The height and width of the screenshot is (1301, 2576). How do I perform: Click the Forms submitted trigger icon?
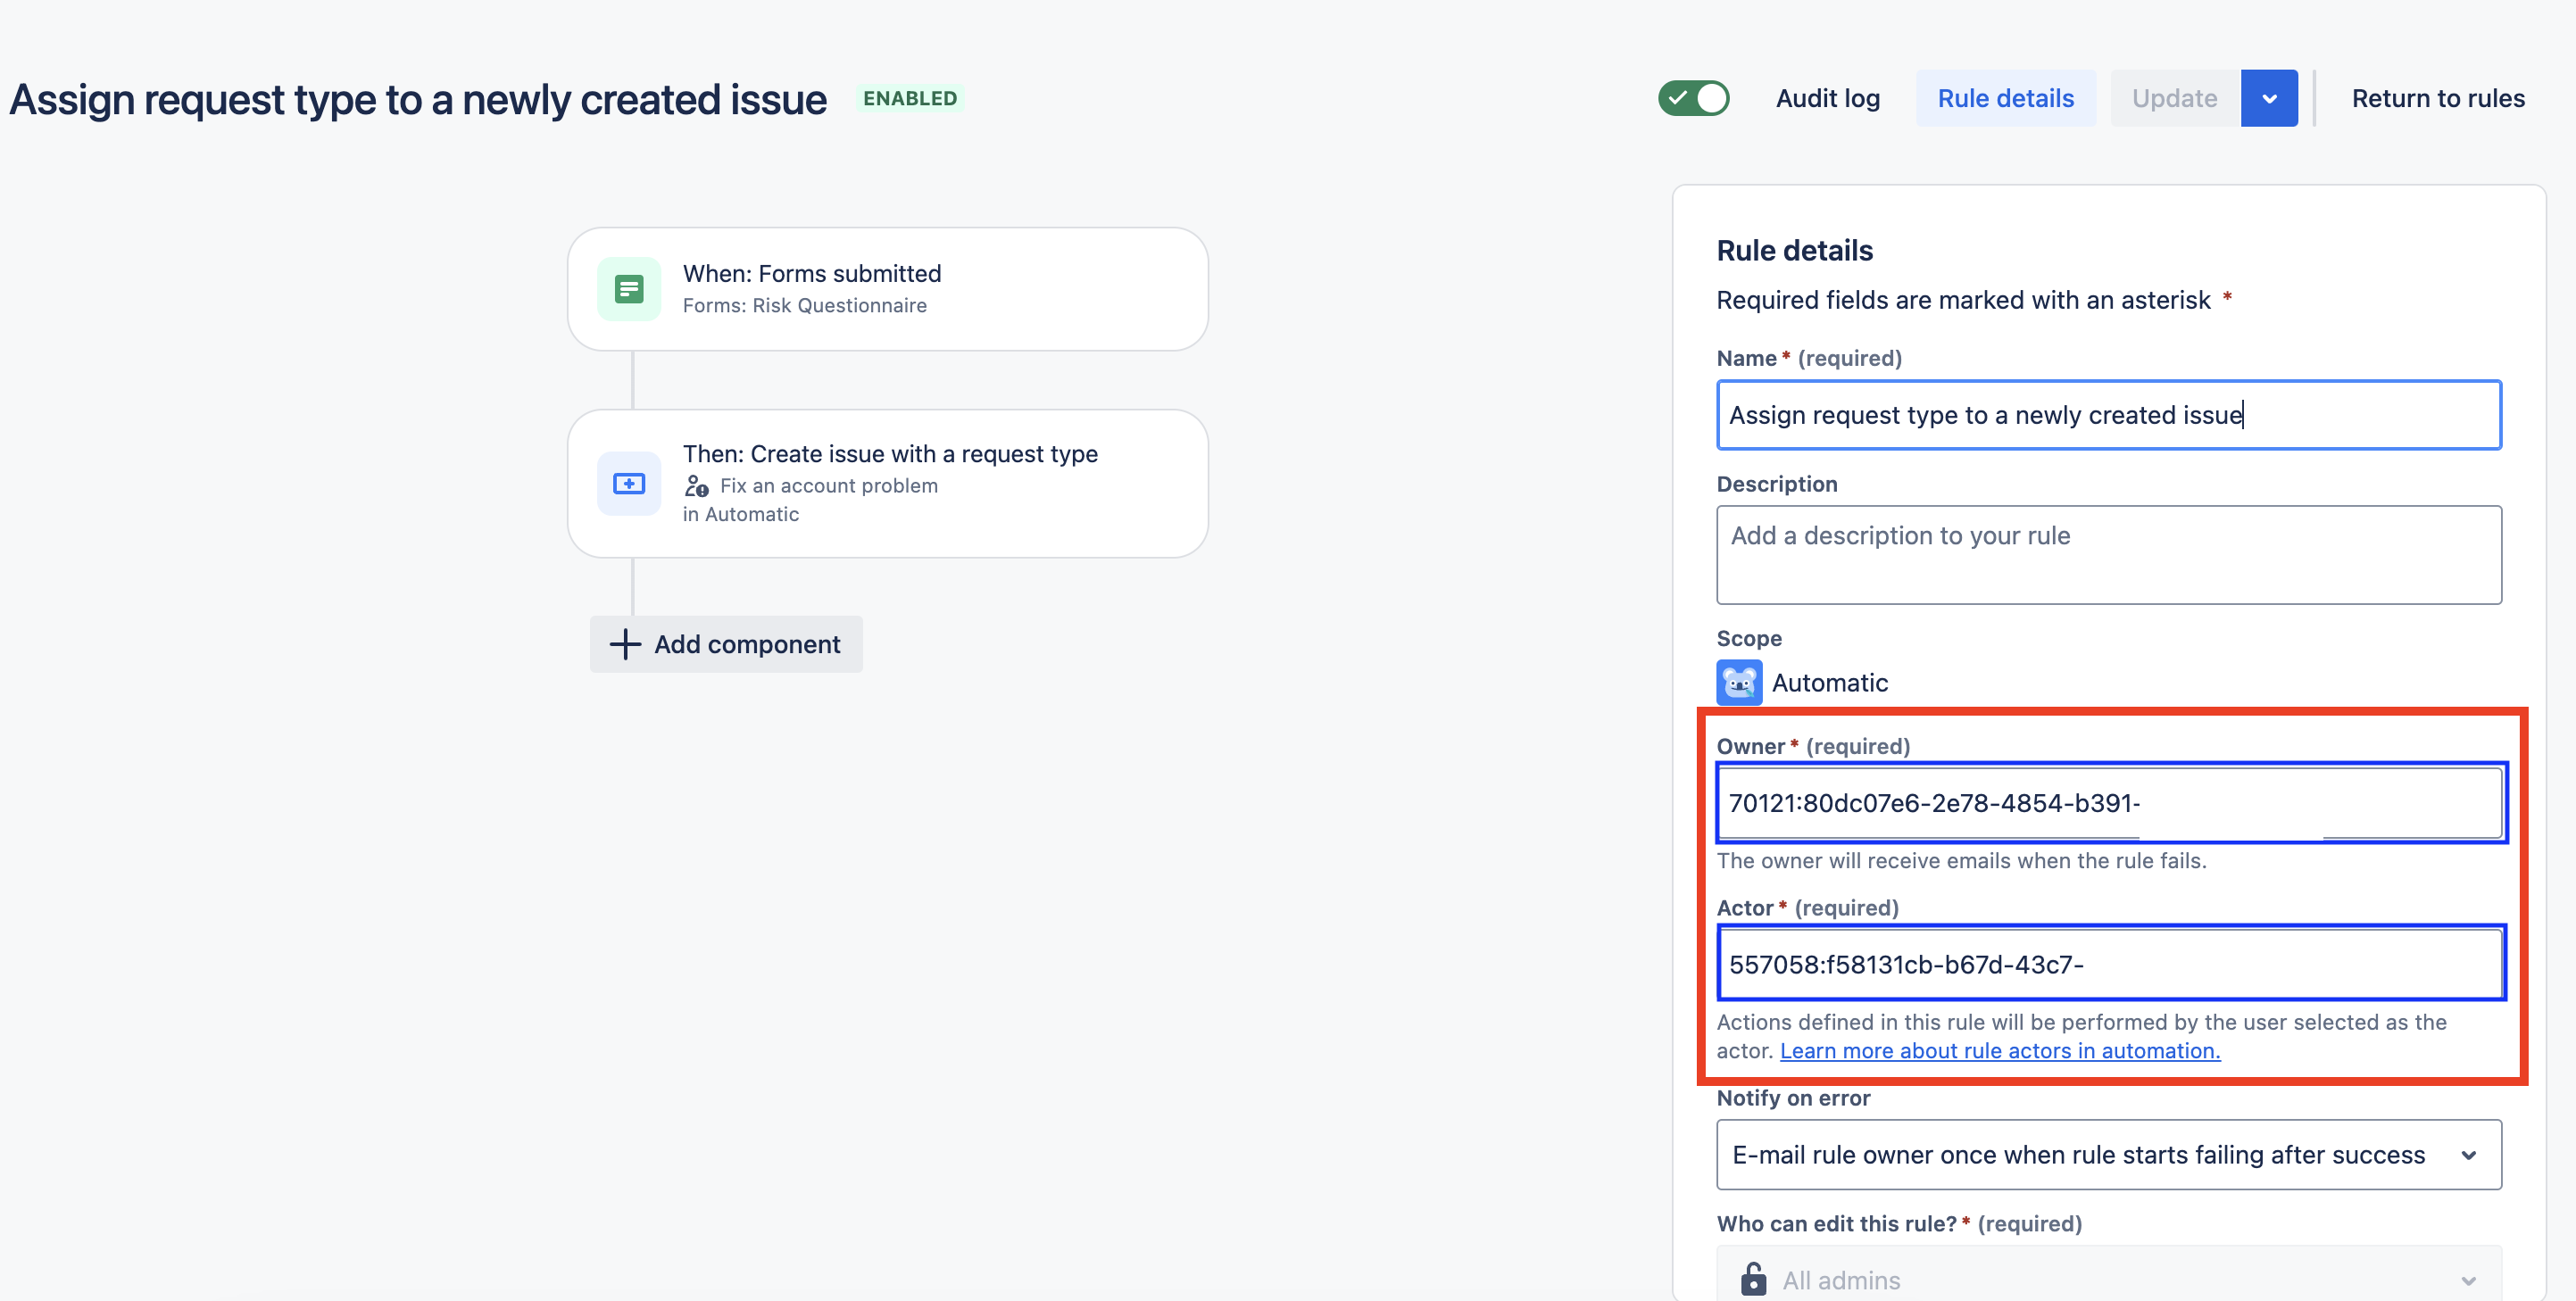[x=628, y=288]
